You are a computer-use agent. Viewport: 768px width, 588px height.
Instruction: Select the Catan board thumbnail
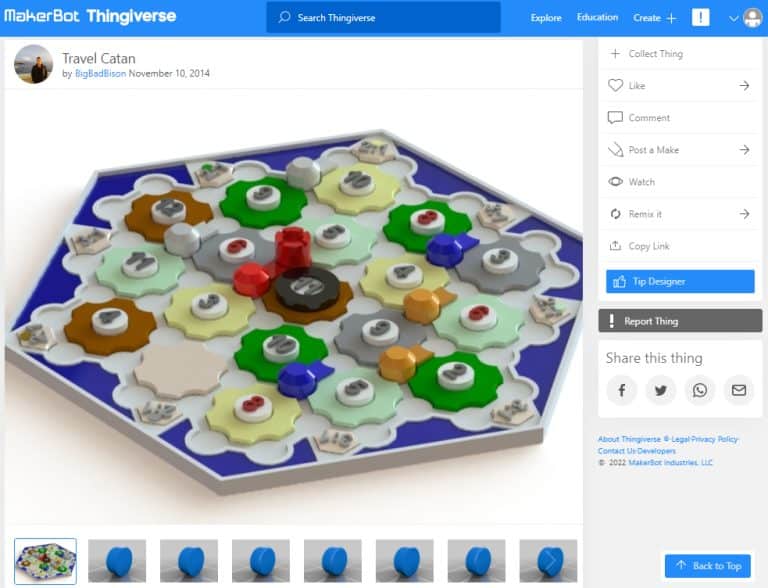46,561
